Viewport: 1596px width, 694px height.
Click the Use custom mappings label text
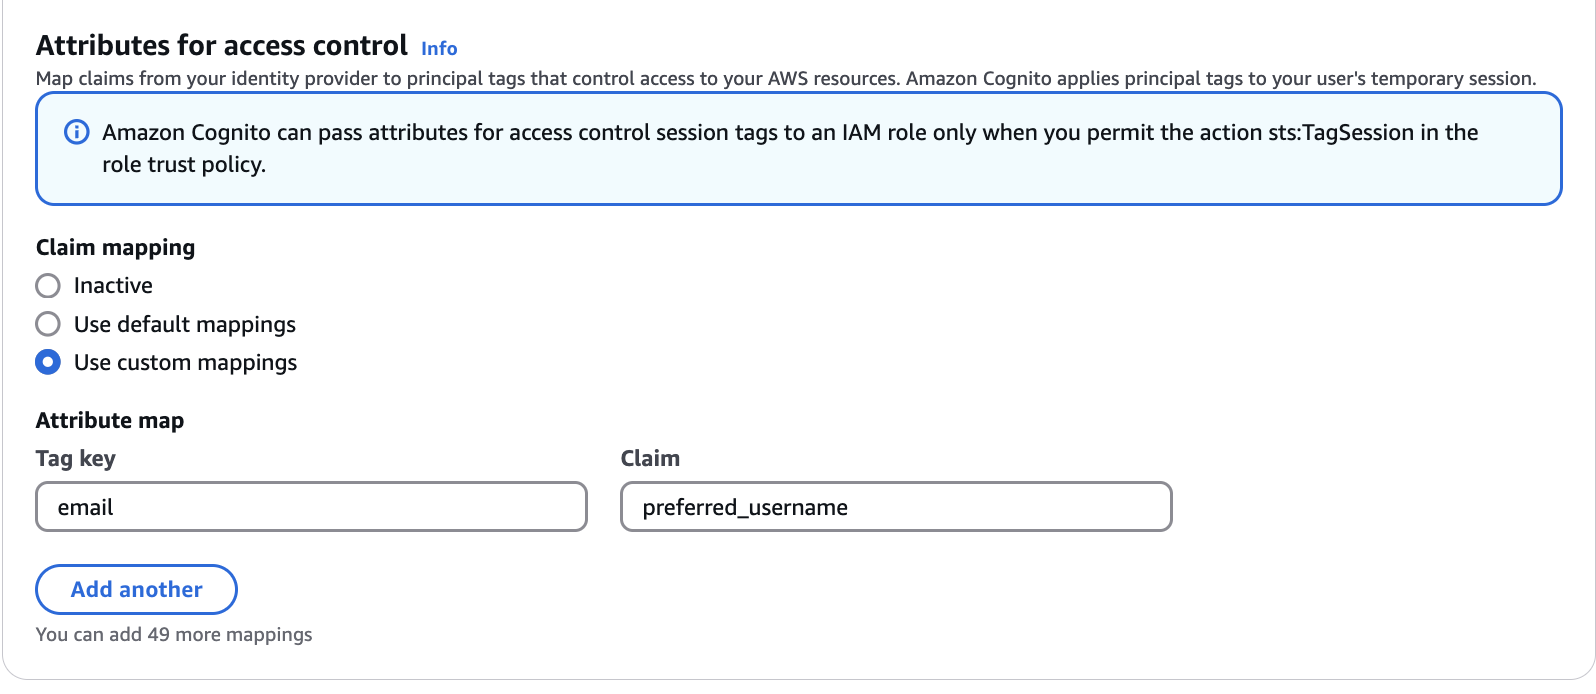pos(185,362)
